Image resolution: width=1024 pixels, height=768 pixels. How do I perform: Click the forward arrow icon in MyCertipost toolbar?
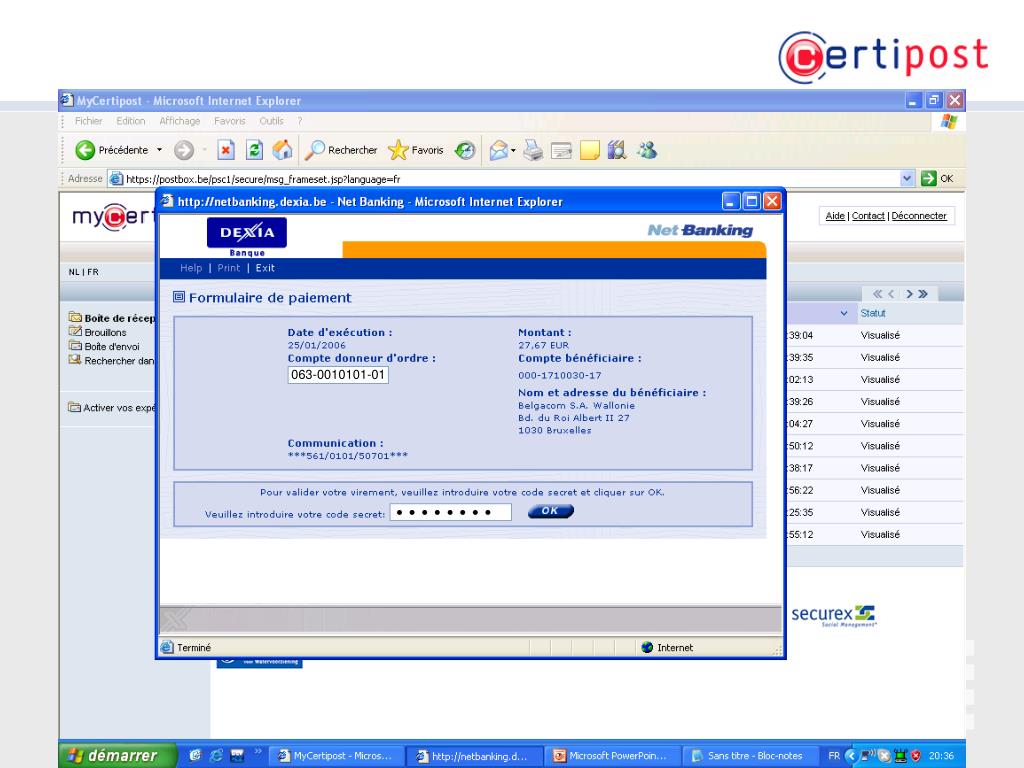tap(184, 150)
